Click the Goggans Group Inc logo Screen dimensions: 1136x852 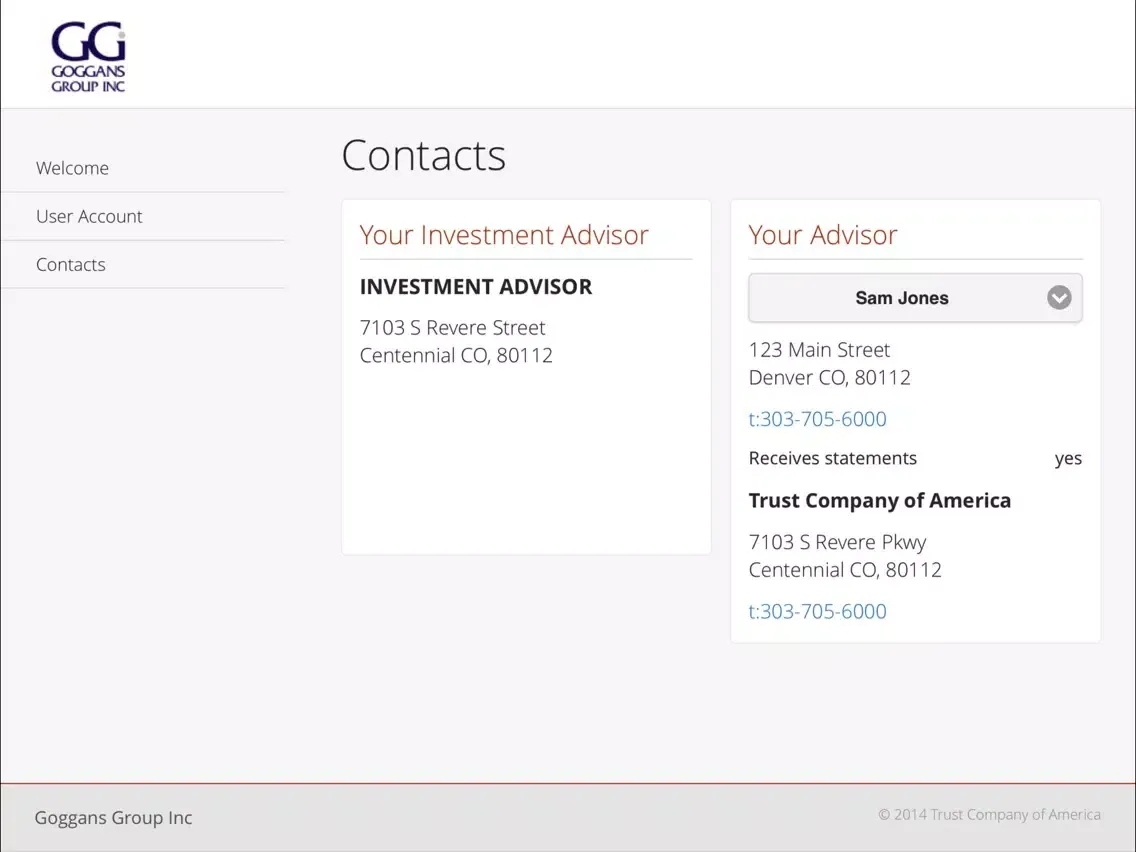(x=88, y=58)
